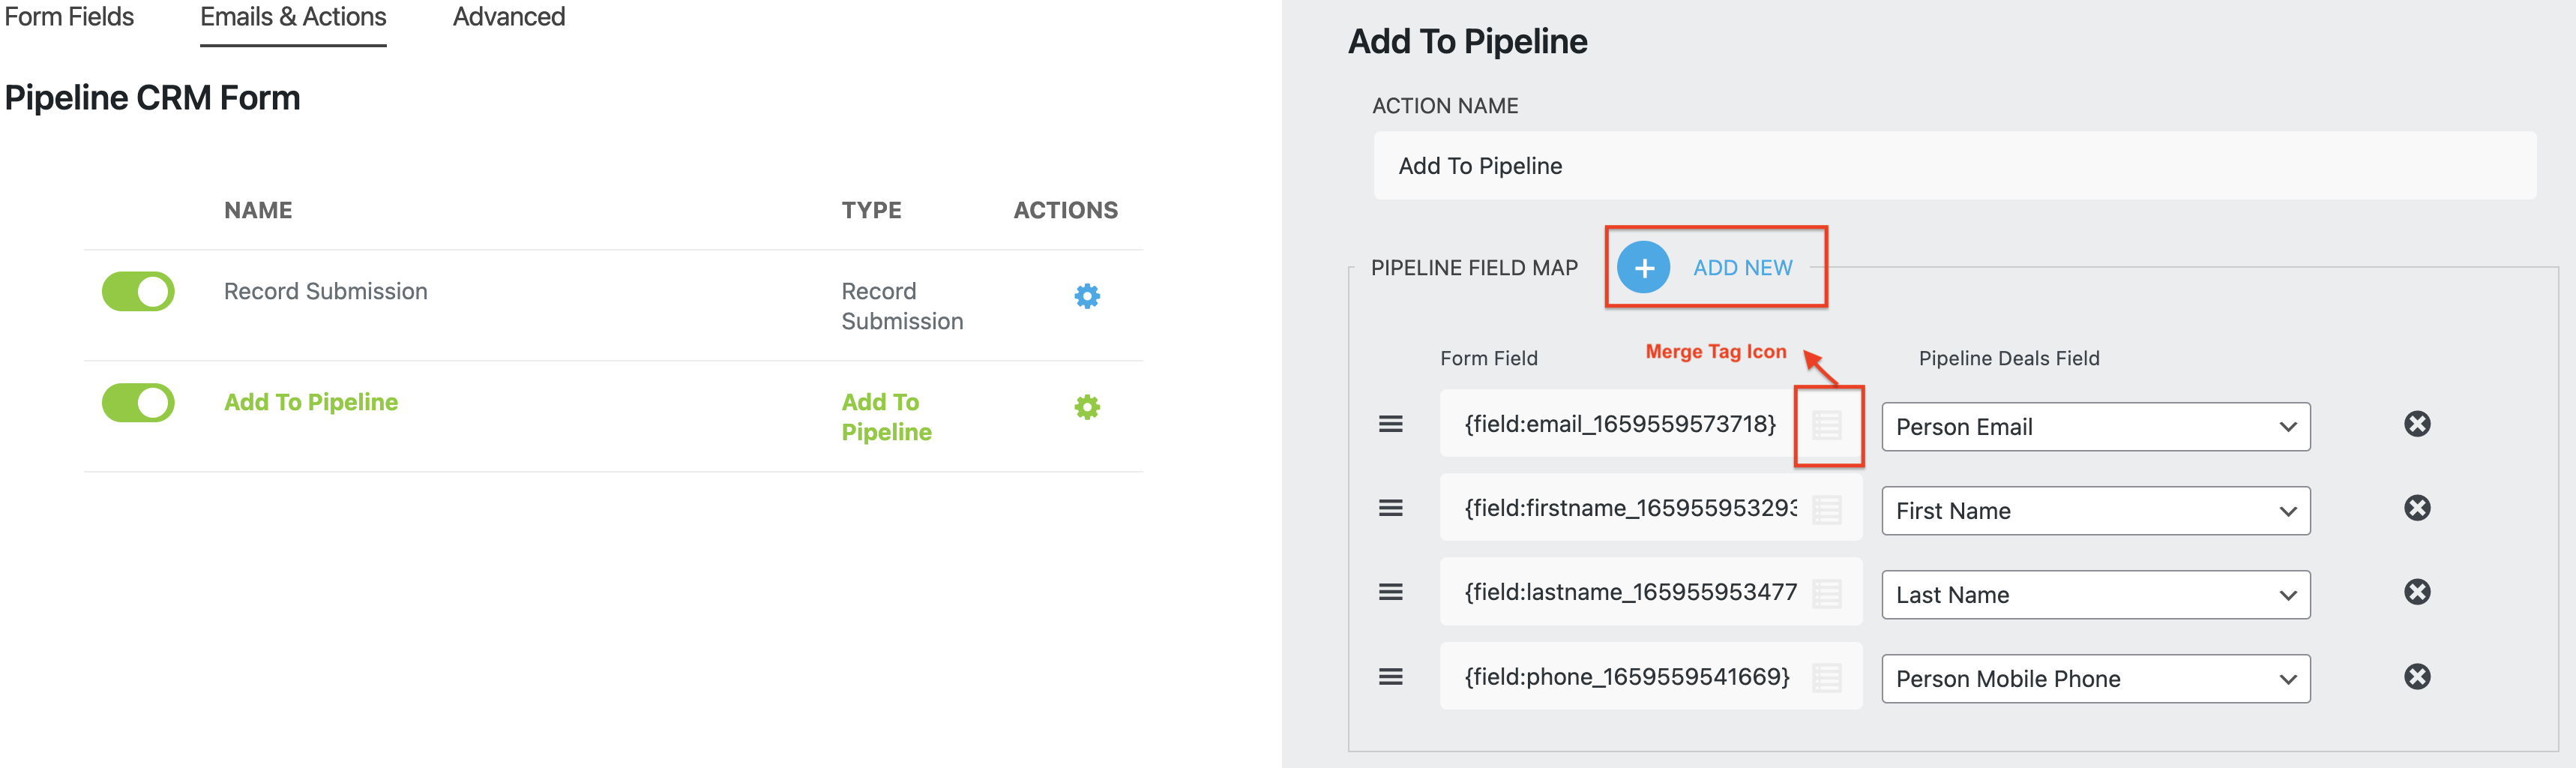Screen dimensions: 2576x768
Task: Disable the Record Submission action toggle
Action: (x=138, y=291)
